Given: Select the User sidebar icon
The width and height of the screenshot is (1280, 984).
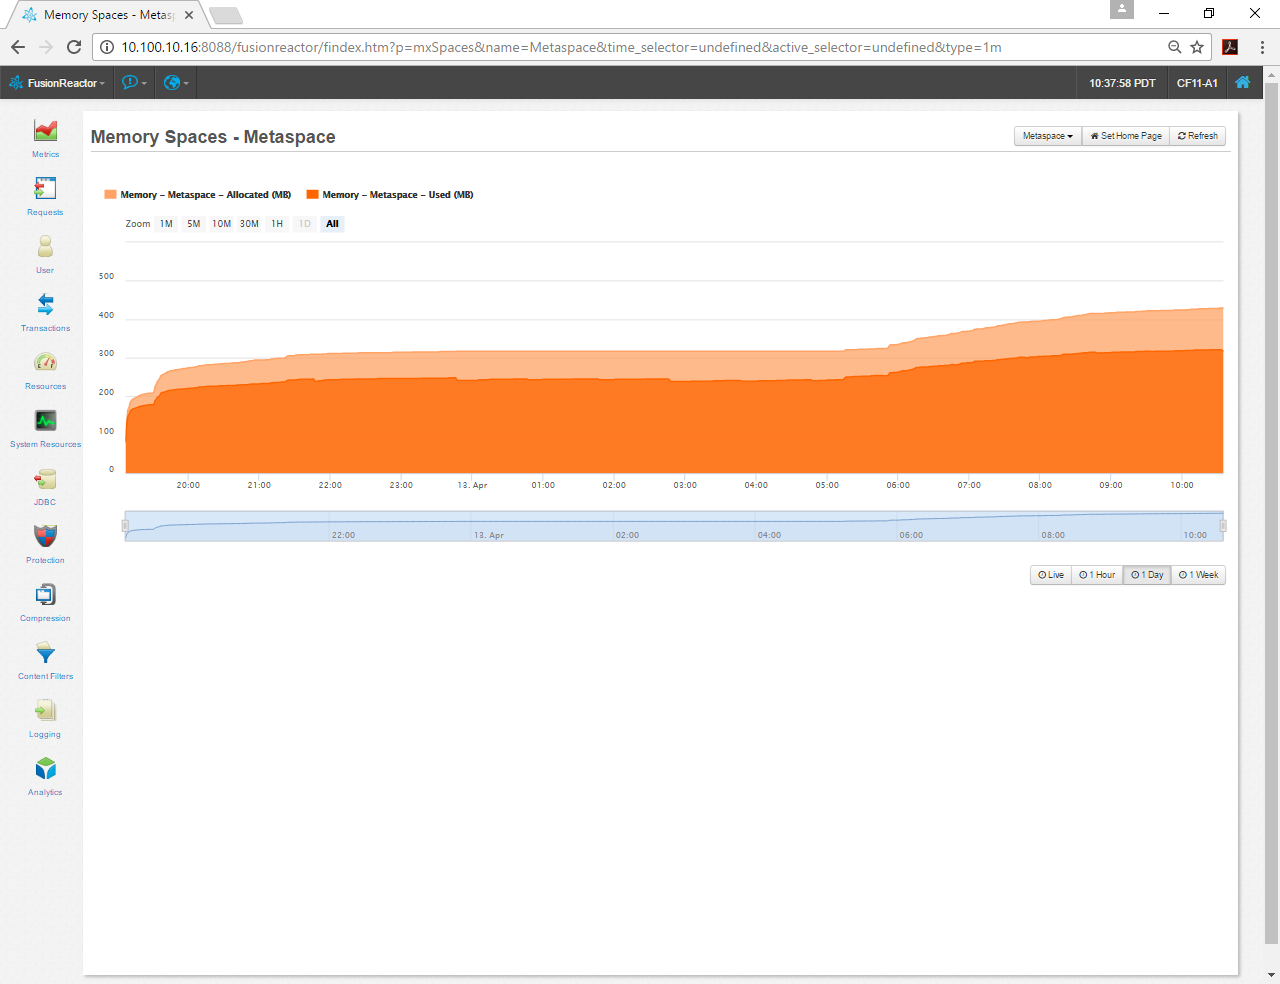Looking at the screenshot, I should (45, 246).
